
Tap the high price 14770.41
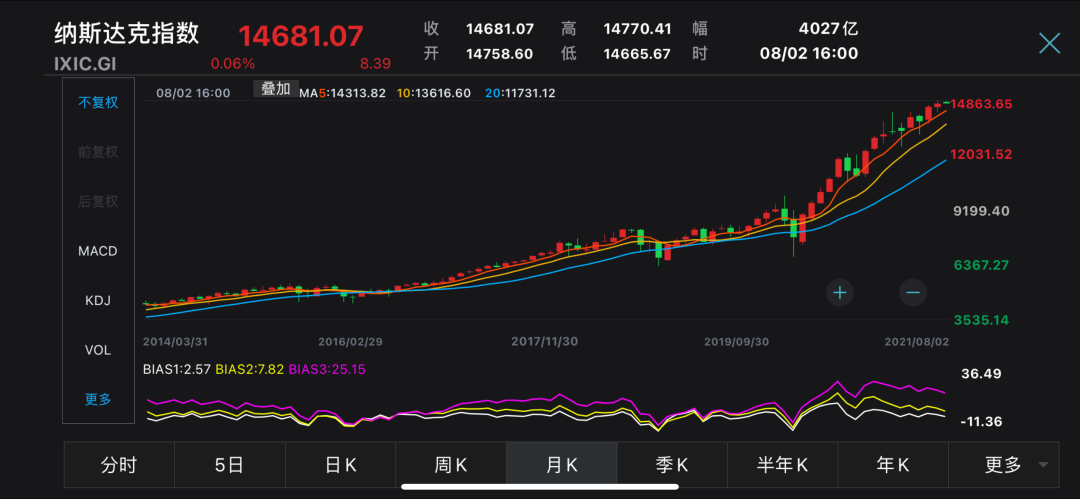point(637,29)
